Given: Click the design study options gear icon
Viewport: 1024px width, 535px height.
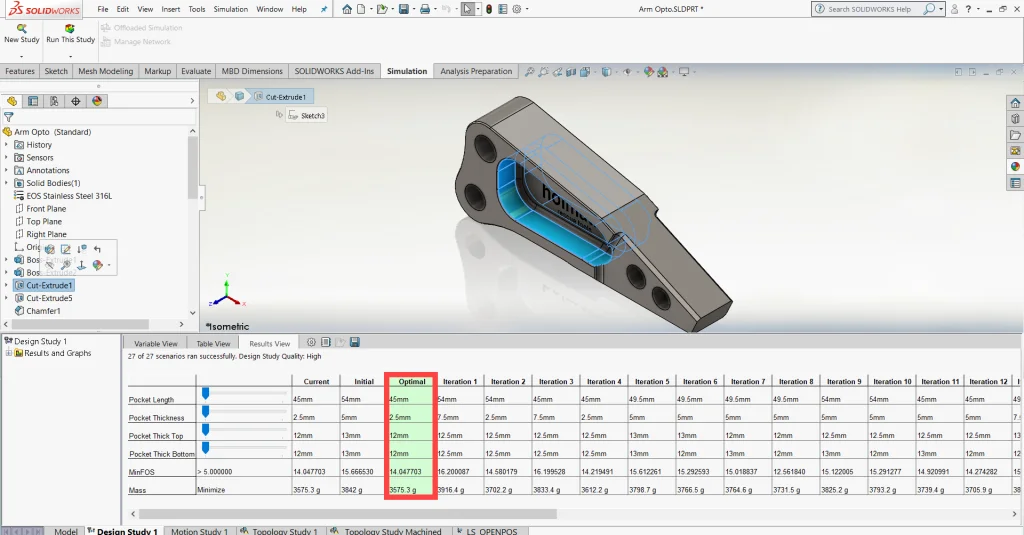Looking at the screenshot, I should 311,342.
